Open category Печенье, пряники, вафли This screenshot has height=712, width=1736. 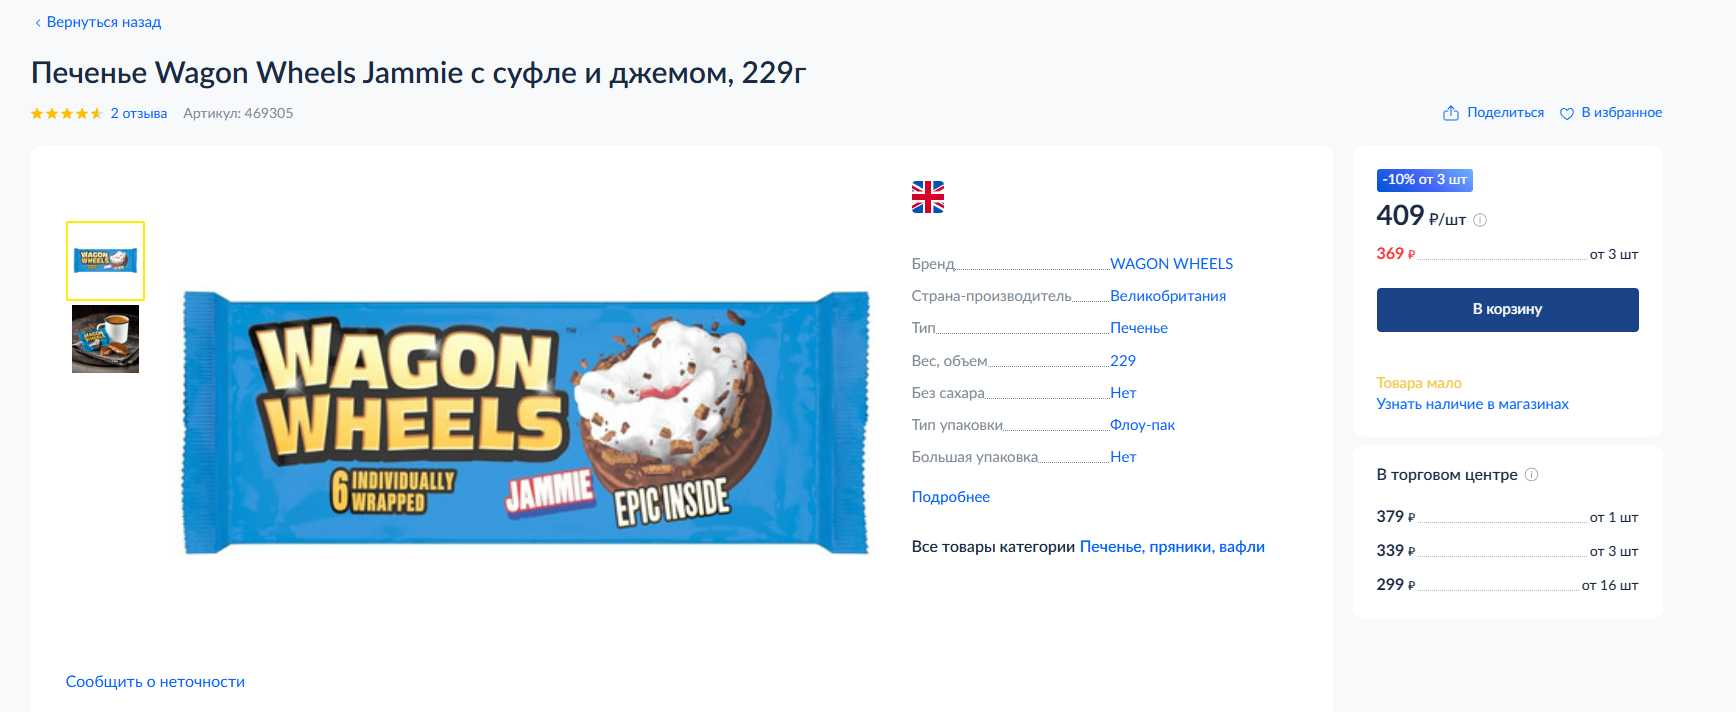pos(1172,547)
